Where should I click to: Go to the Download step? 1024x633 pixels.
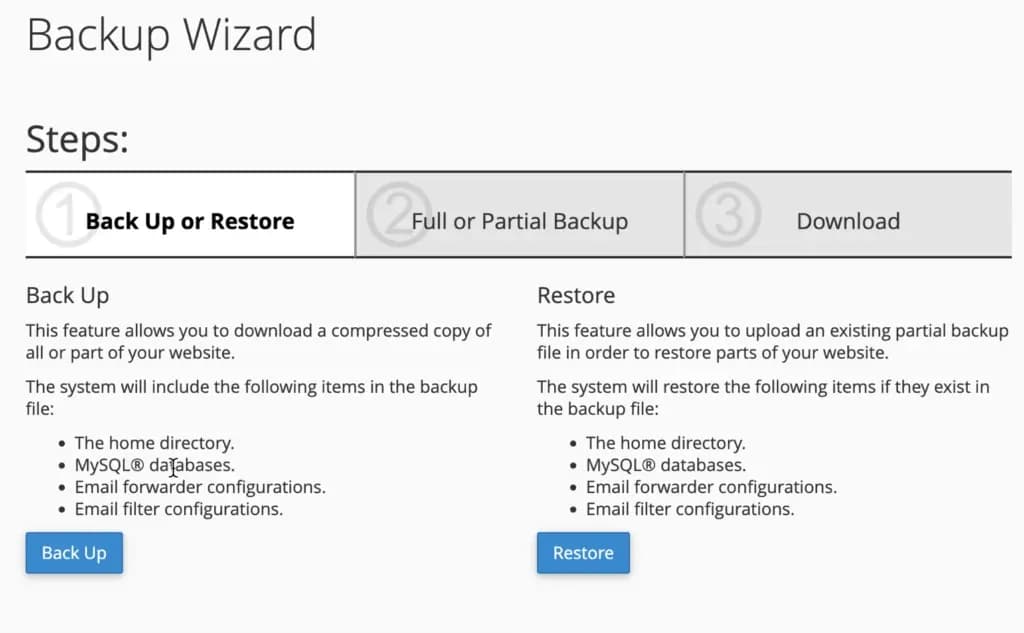coord(848,220)
